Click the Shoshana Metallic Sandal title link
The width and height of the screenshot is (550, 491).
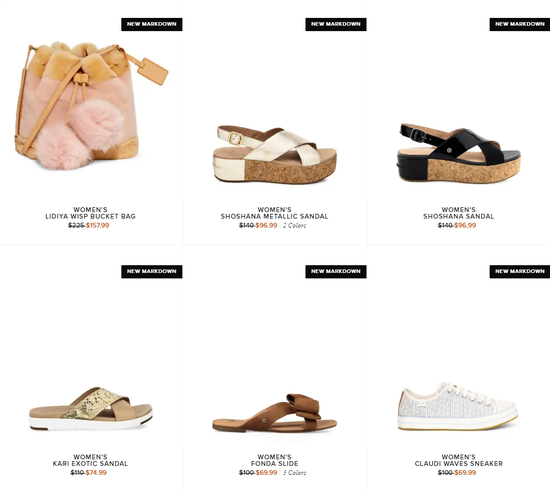click(274, 213)
